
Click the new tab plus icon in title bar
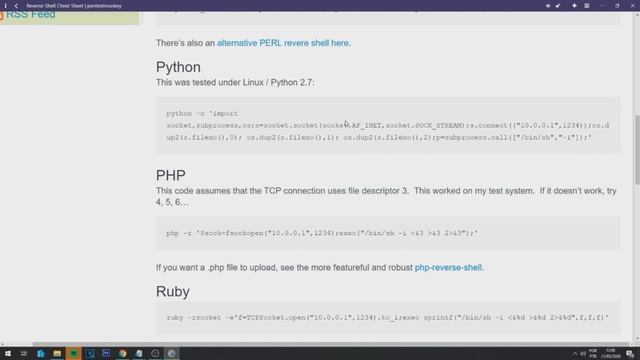[574, 6]
